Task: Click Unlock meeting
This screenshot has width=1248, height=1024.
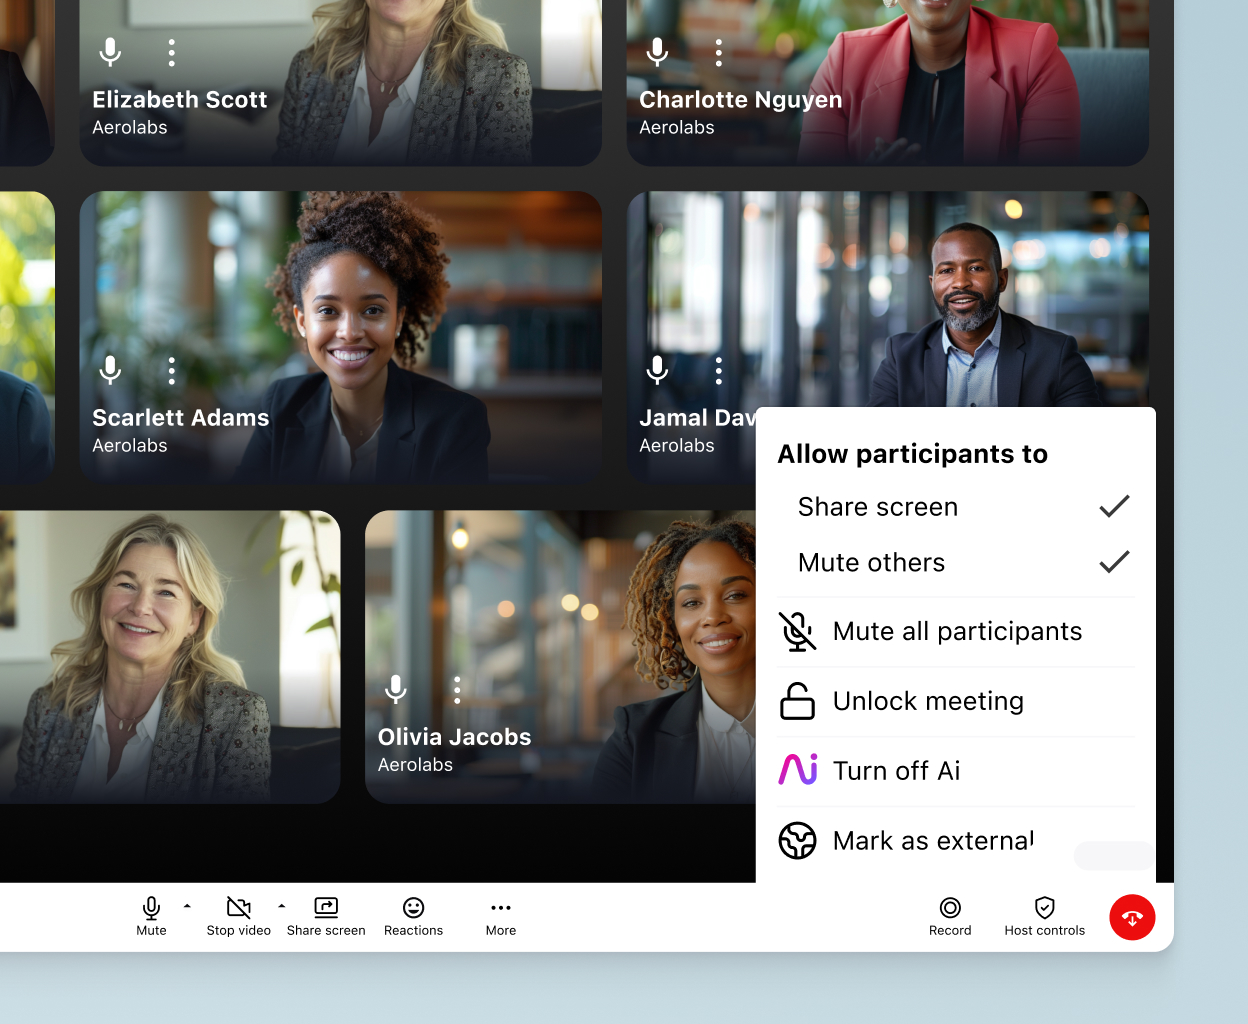Action: point(928,701)
